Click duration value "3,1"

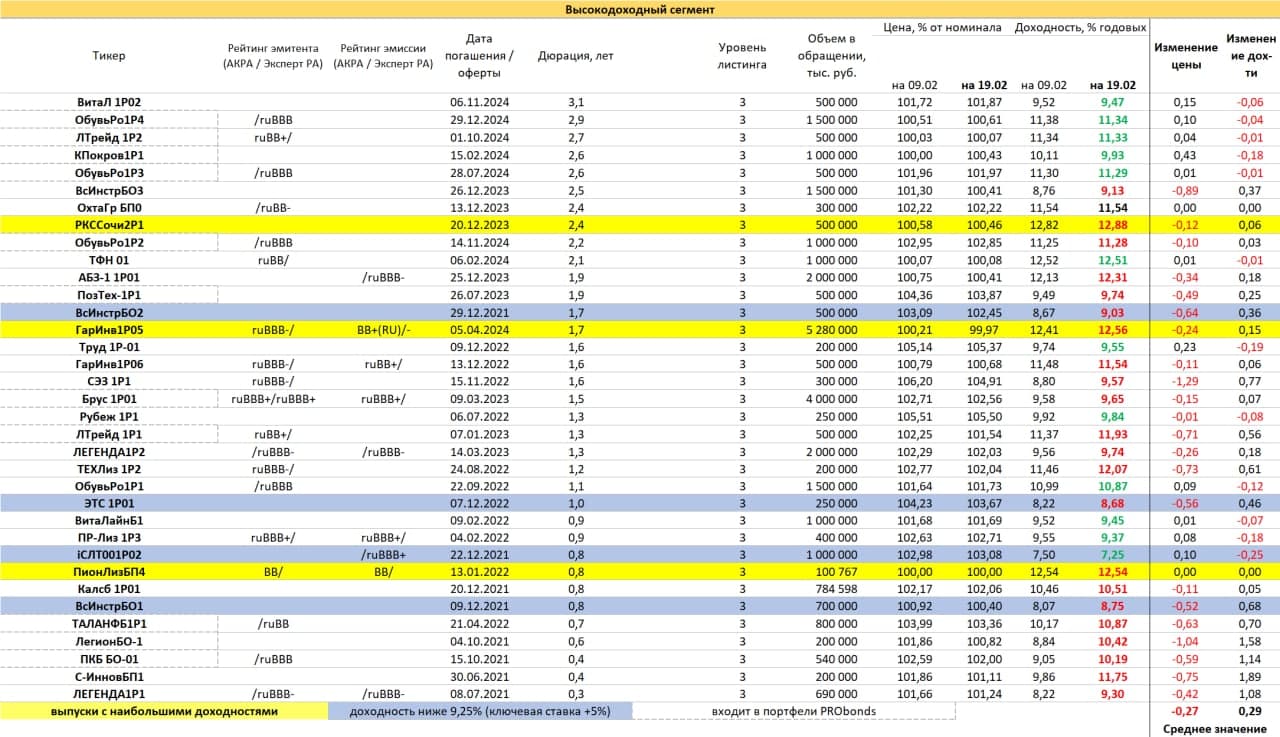pyautogui.click(x=576, y=102)
